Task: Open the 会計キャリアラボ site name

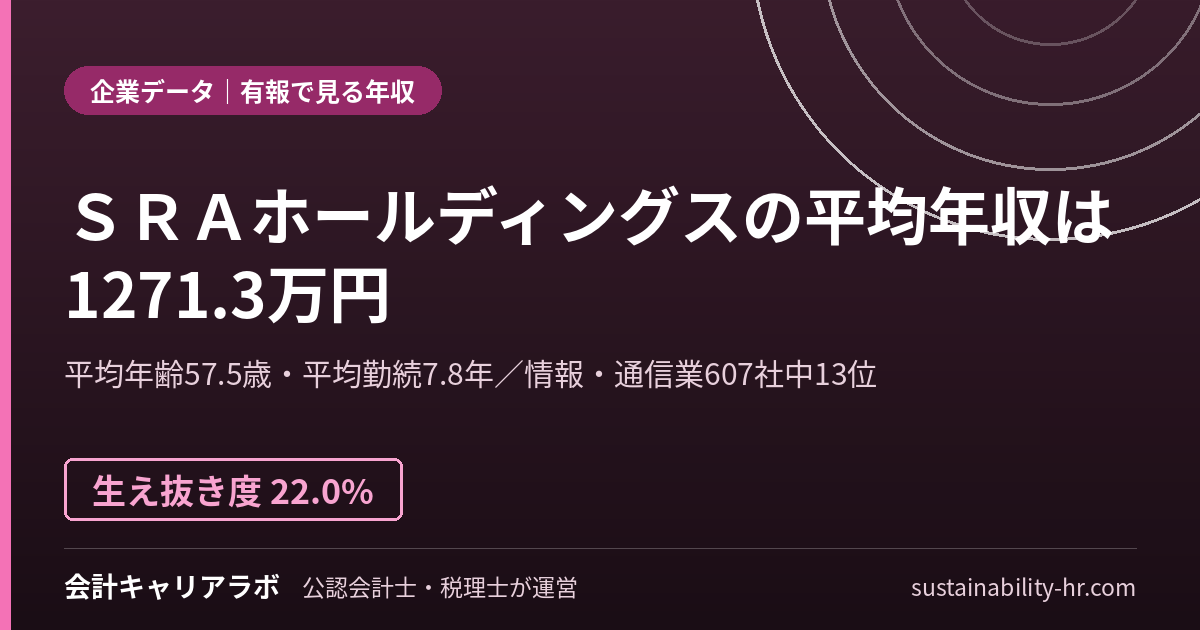Action: click(x=171, y=587)
